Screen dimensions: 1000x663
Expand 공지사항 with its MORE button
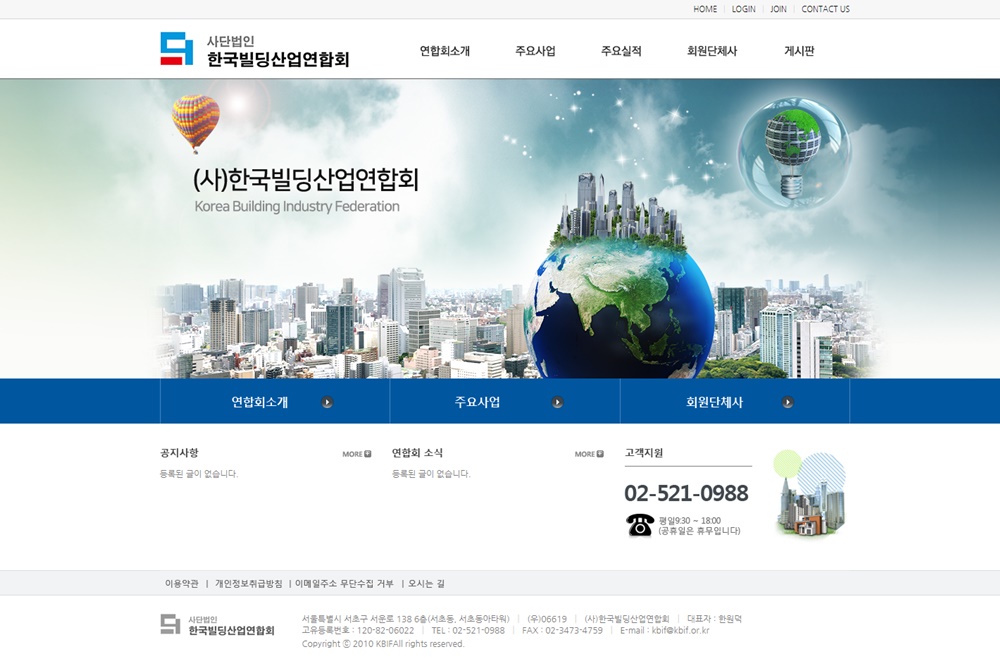(357, 454)
